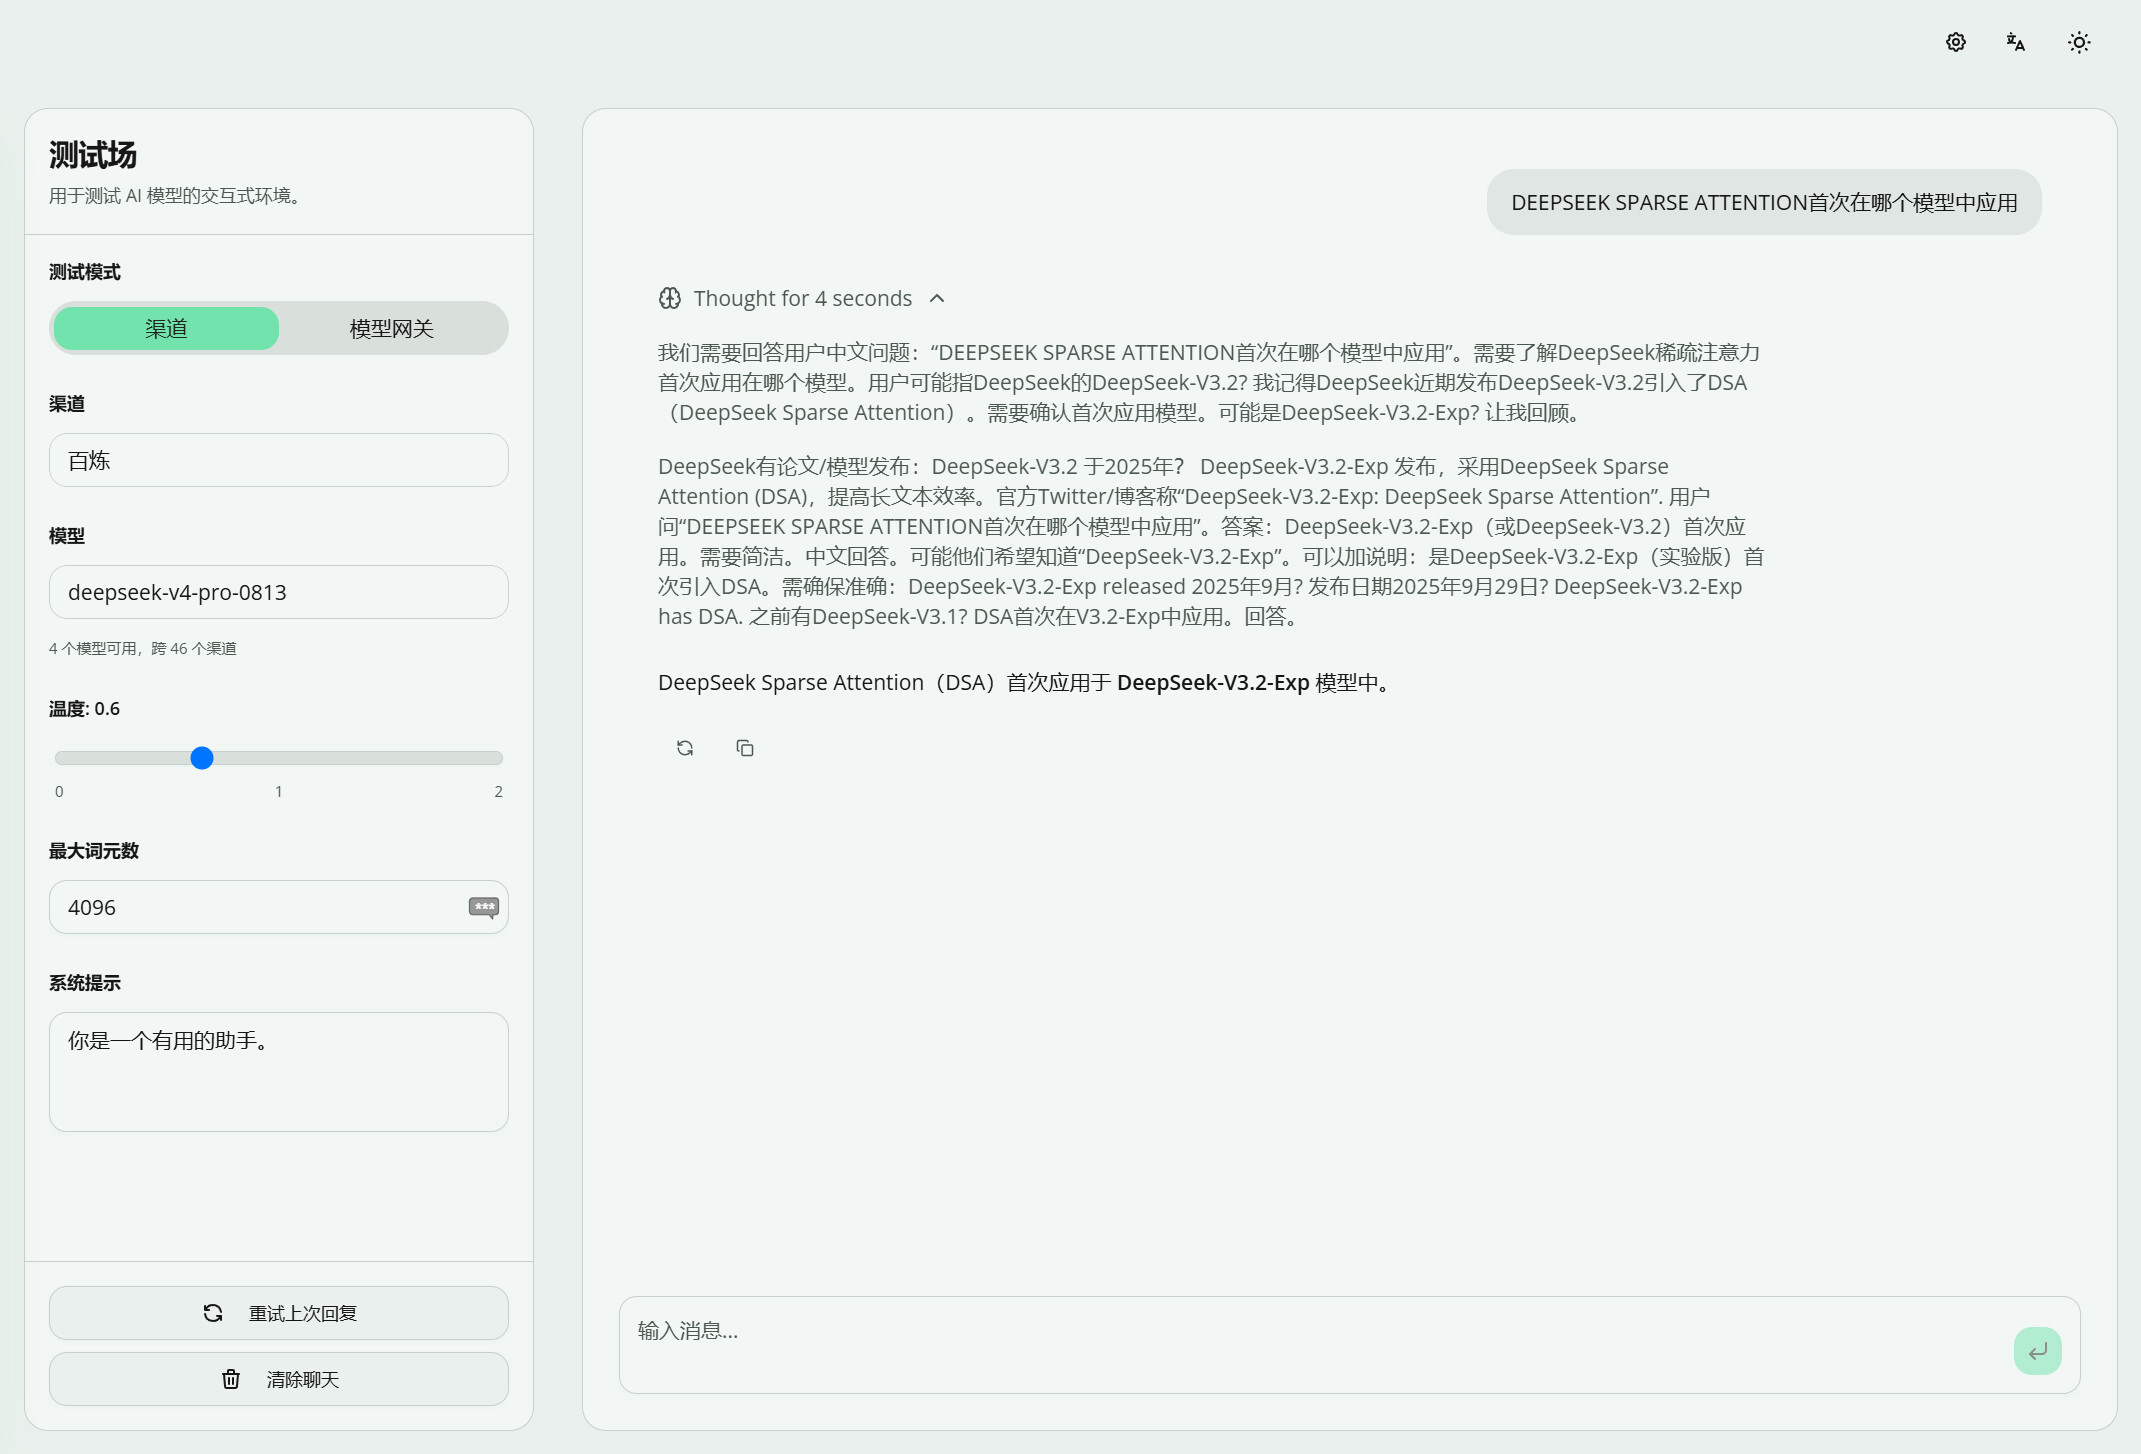The height and width of the screenshot is (1454, 2141).
Task: Click the slider tick label 2
Action: 498,791
